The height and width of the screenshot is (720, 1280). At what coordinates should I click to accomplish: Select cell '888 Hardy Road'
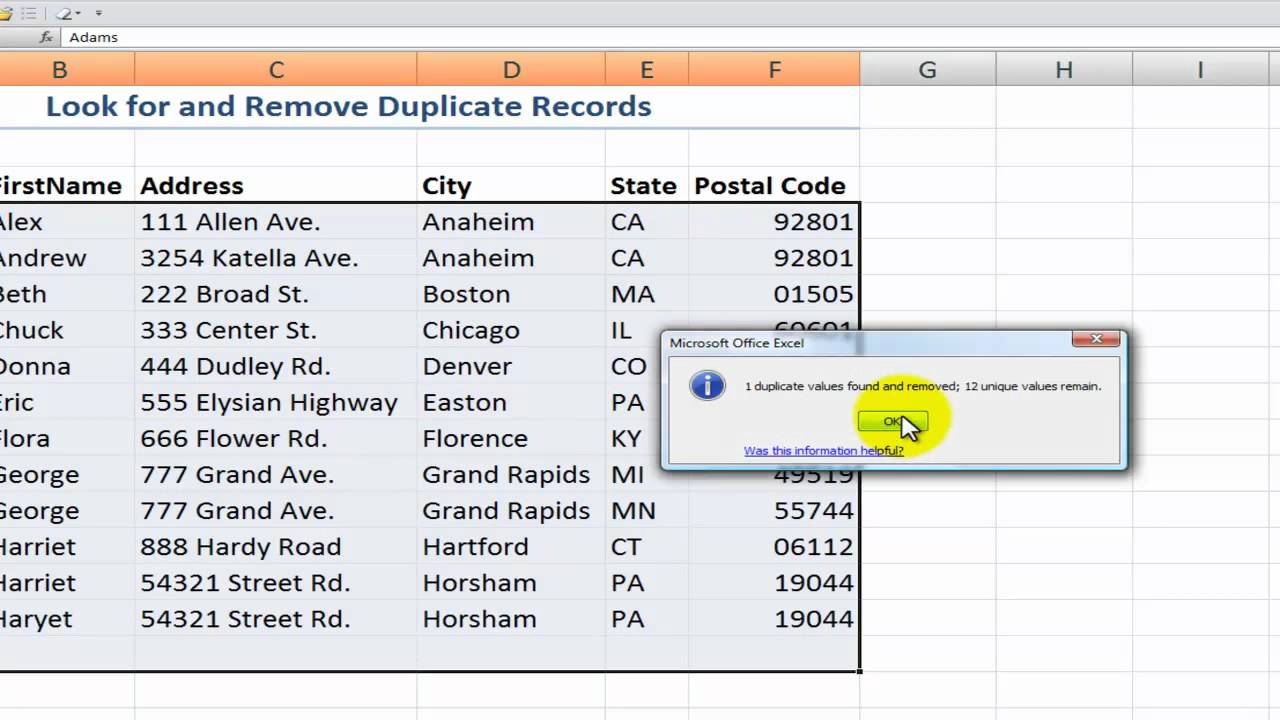pyautogui.click(x=276, y=547)
